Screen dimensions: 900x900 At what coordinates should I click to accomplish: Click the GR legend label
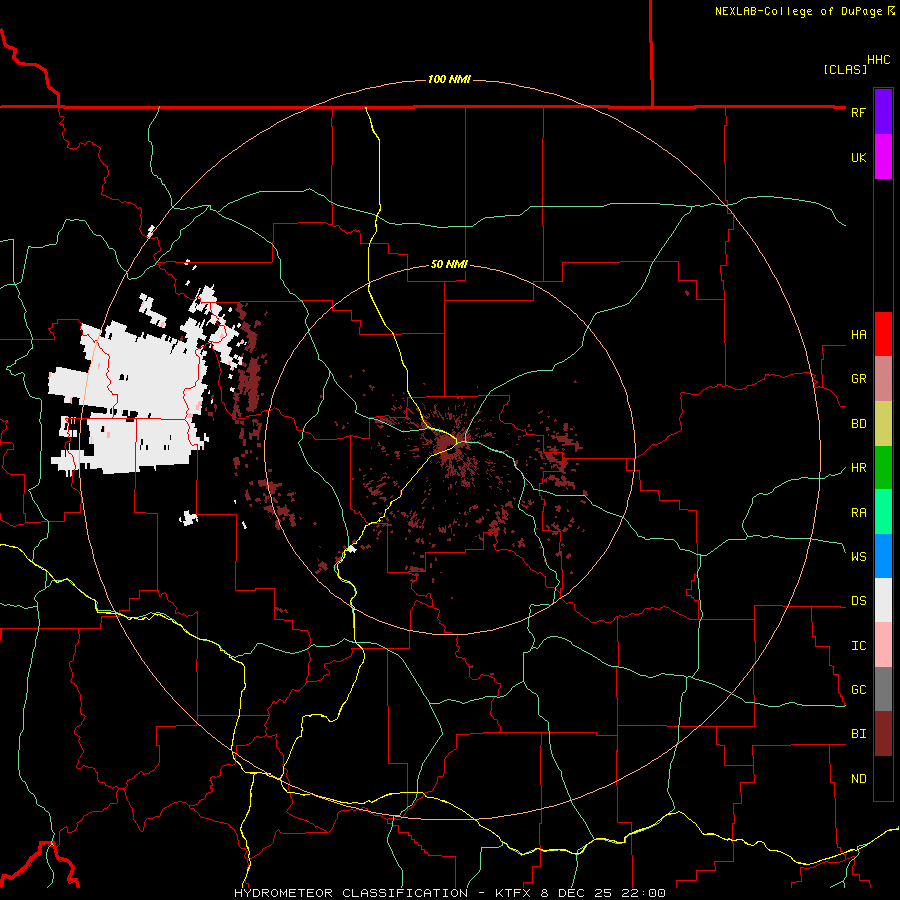pyautogui.click(x=858, y=379)
